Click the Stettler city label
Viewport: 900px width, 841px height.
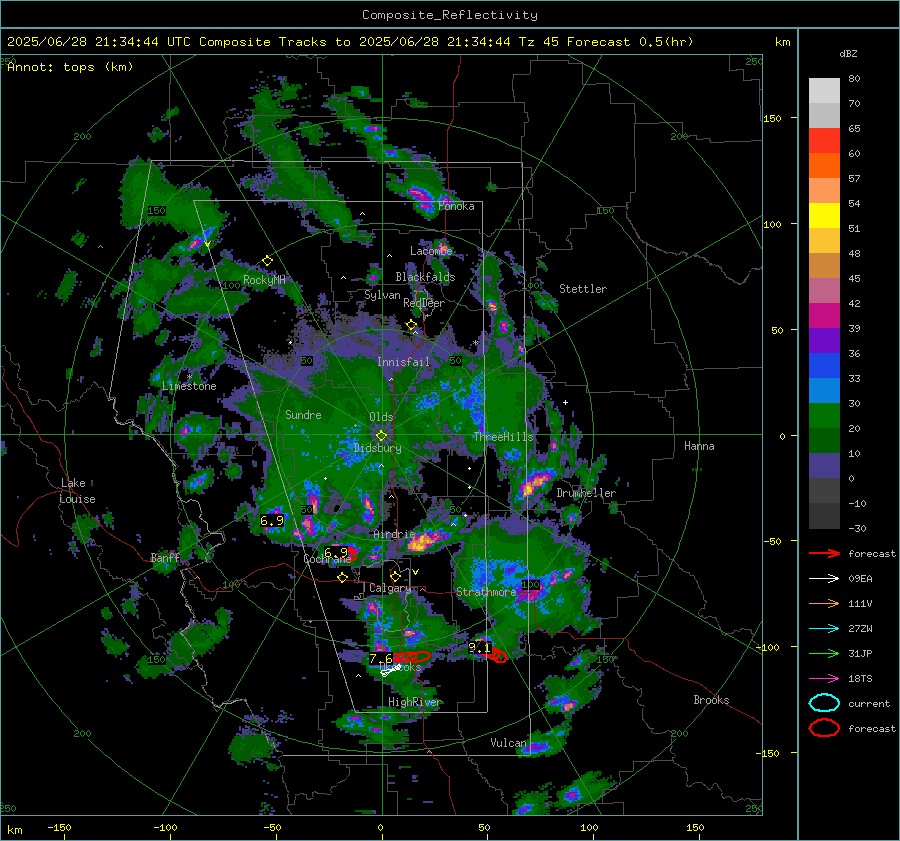coord(583,289)
